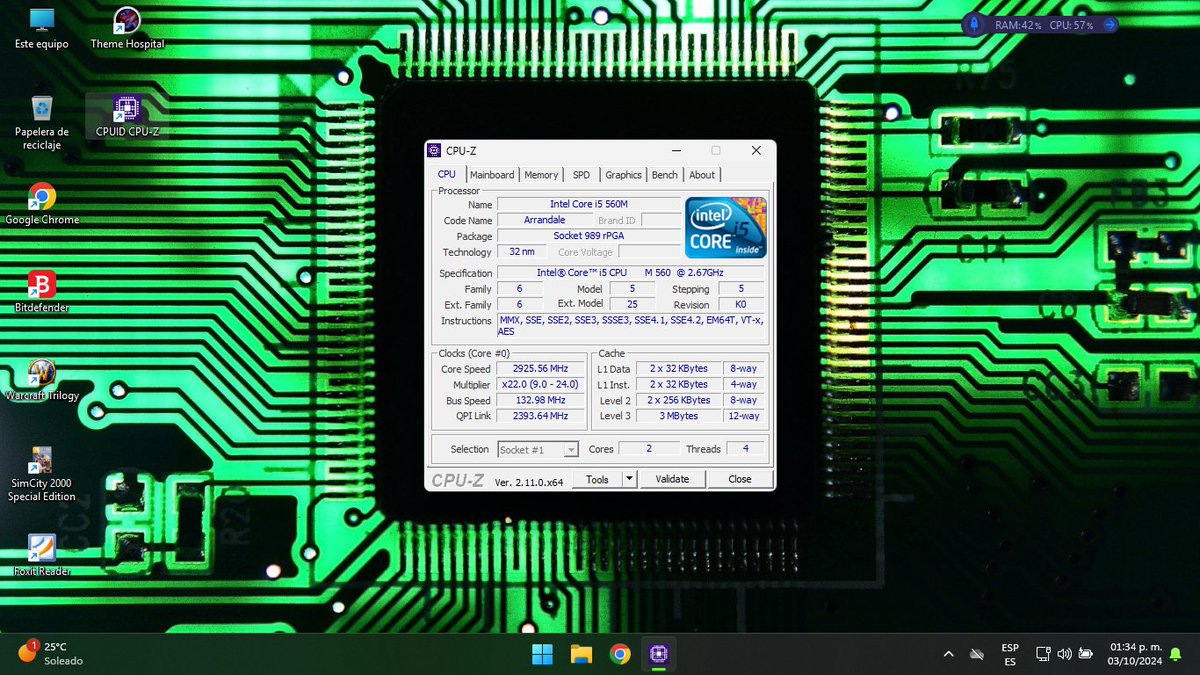Open network status tray icon
1200x675 pixels.
[x=1042, y=654]
